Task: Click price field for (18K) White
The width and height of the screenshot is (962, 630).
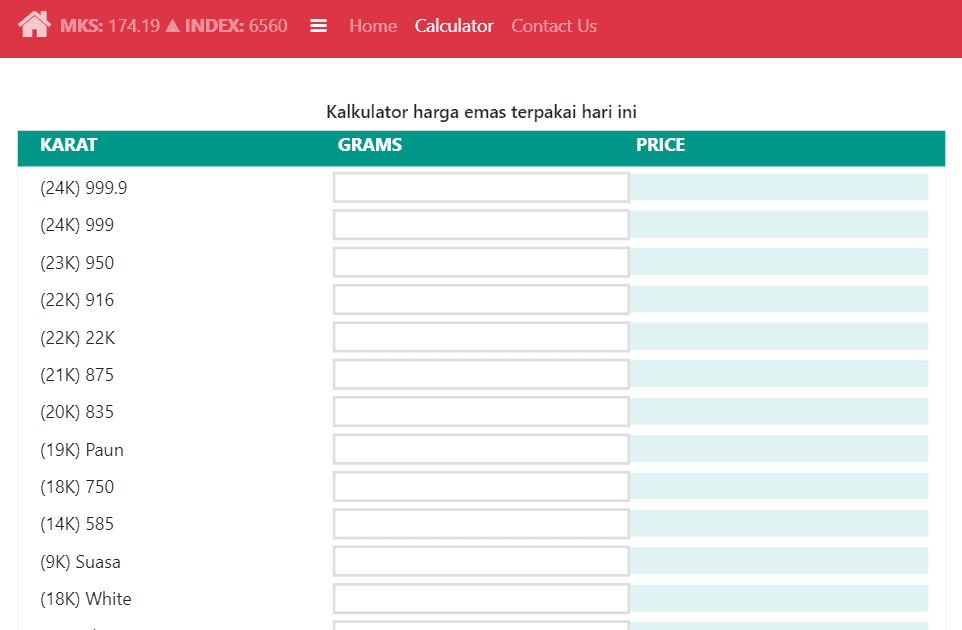Action: [779, 599]
